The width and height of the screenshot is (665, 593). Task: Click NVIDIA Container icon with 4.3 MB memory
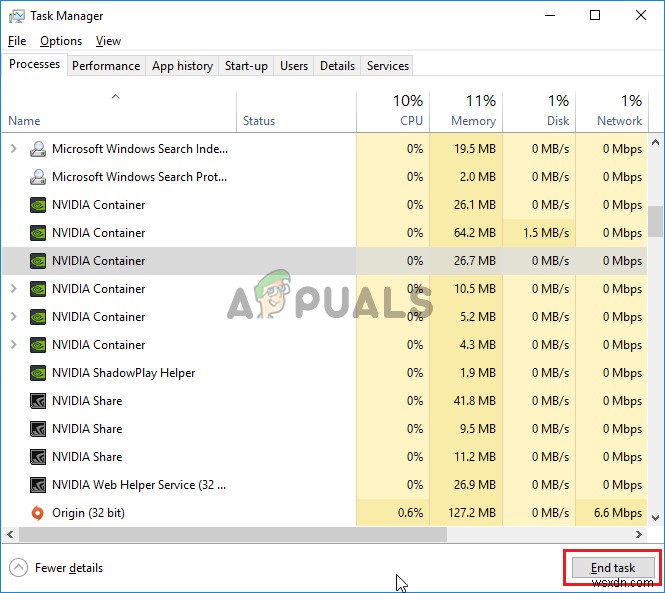tap(38, 345)
